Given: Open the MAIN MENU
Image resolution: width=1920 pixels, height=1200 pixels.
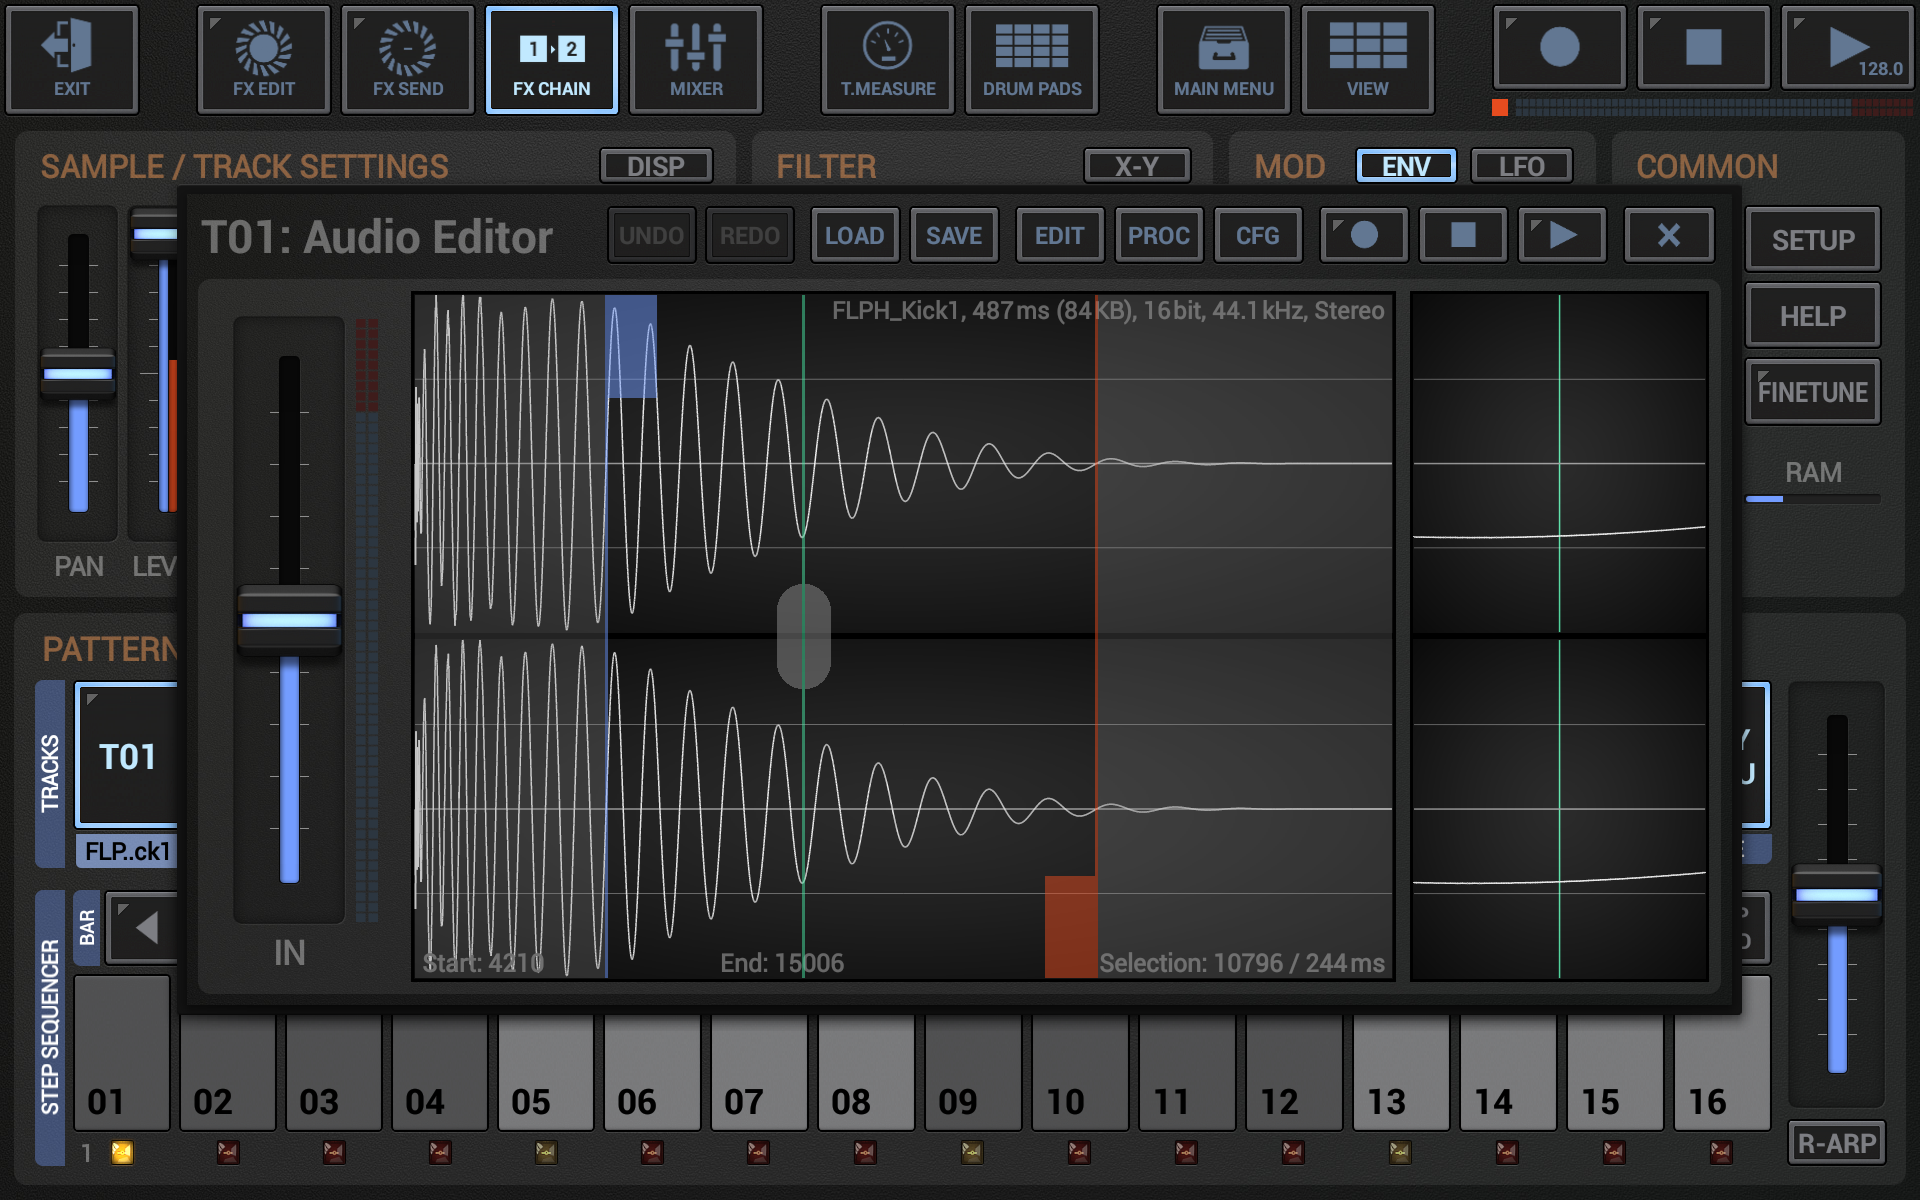Looking at the screenshot, I should pos(1223,60).
